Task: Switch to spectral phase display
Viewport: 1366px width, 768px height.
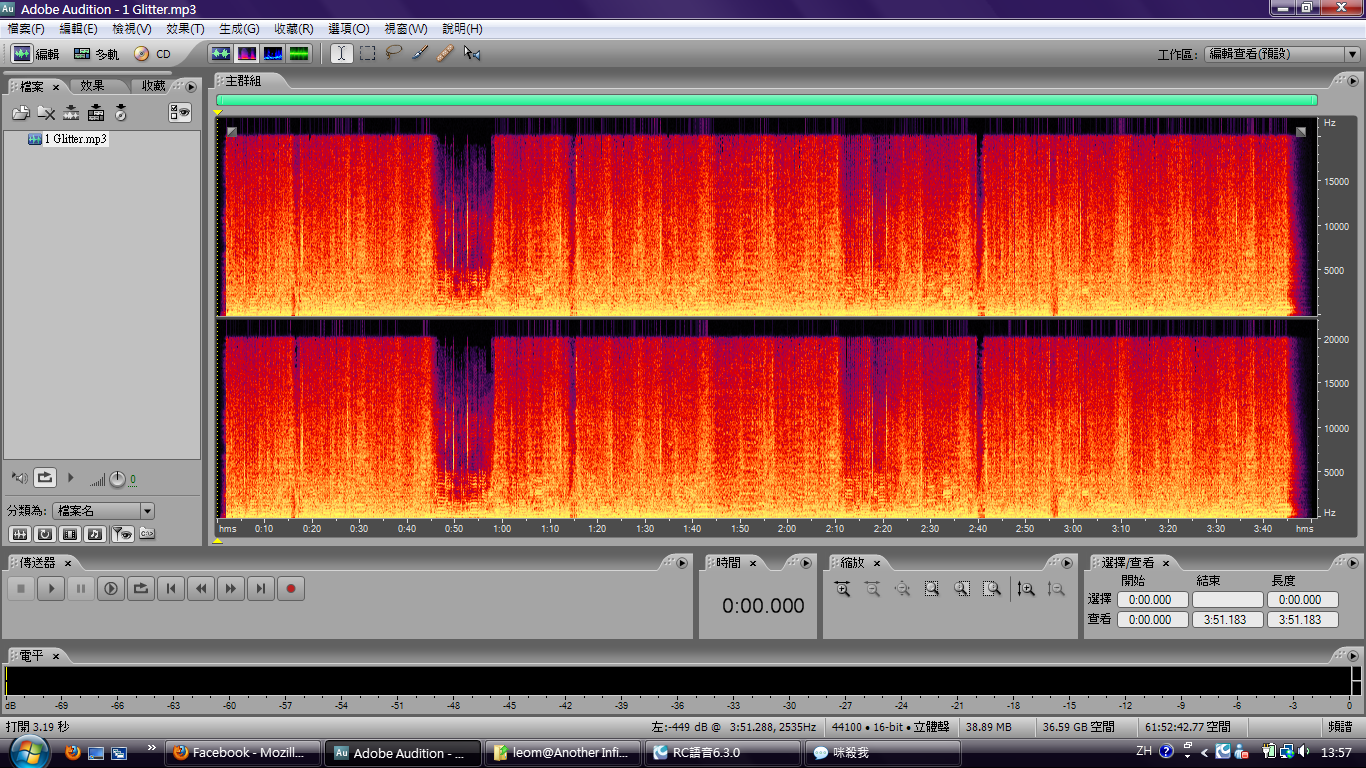Action: [x=298, y=53]
